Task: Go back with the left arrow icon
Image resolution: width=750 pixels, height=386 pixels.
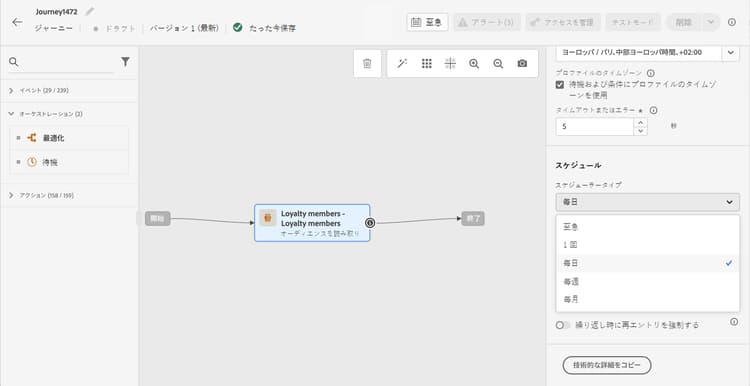Action: click(17, 22)
